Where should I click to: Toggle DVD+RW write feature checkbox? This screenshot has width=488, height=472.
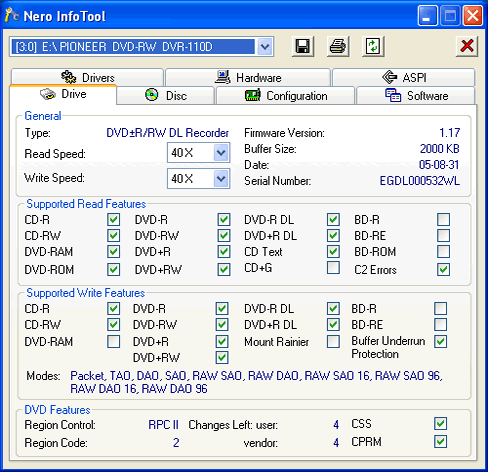pos(222,358)
